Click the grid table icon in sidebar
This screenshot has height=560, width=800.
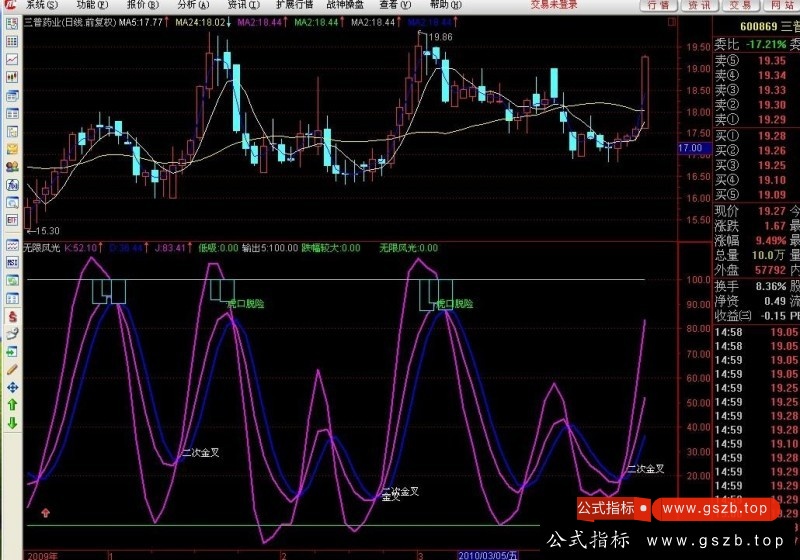[x=12, y=42]
